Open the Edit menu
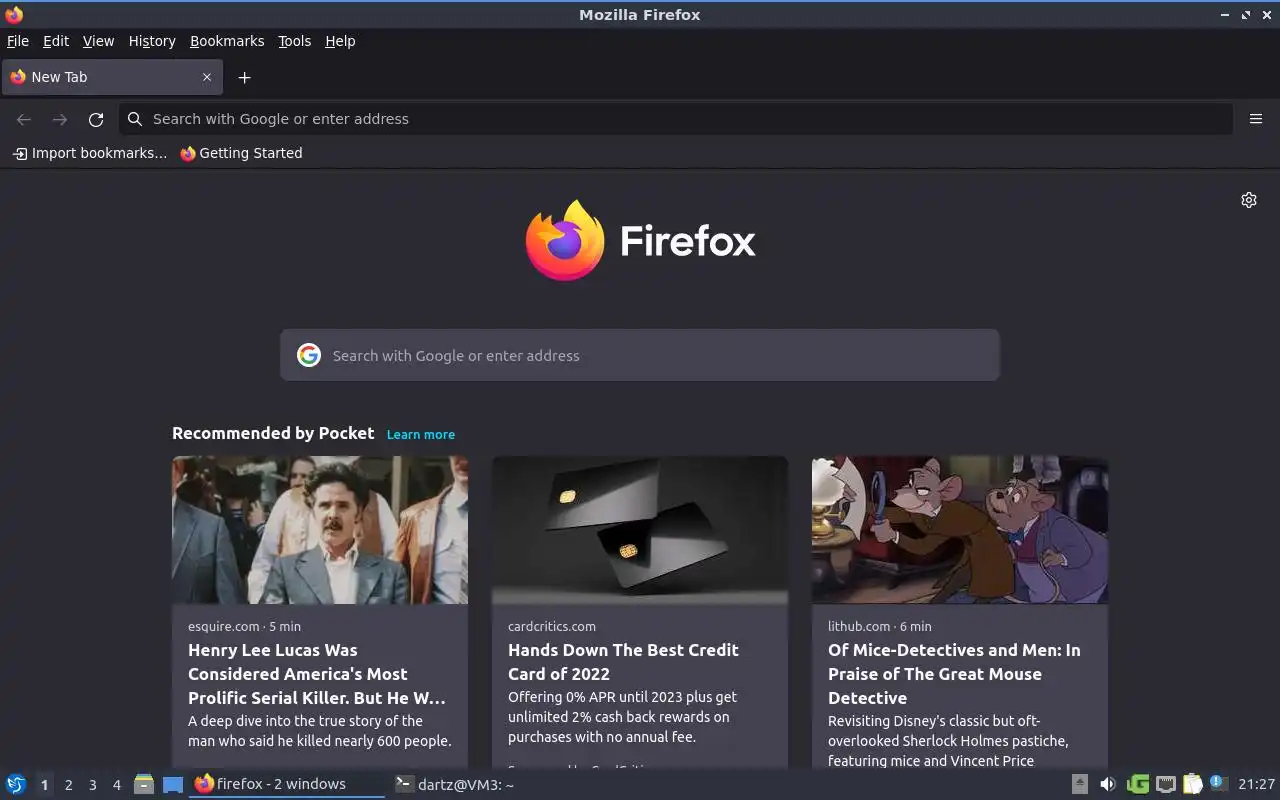Image resolution: width=1280 pixels, height=800 pixels. click(x=56, y=41)
